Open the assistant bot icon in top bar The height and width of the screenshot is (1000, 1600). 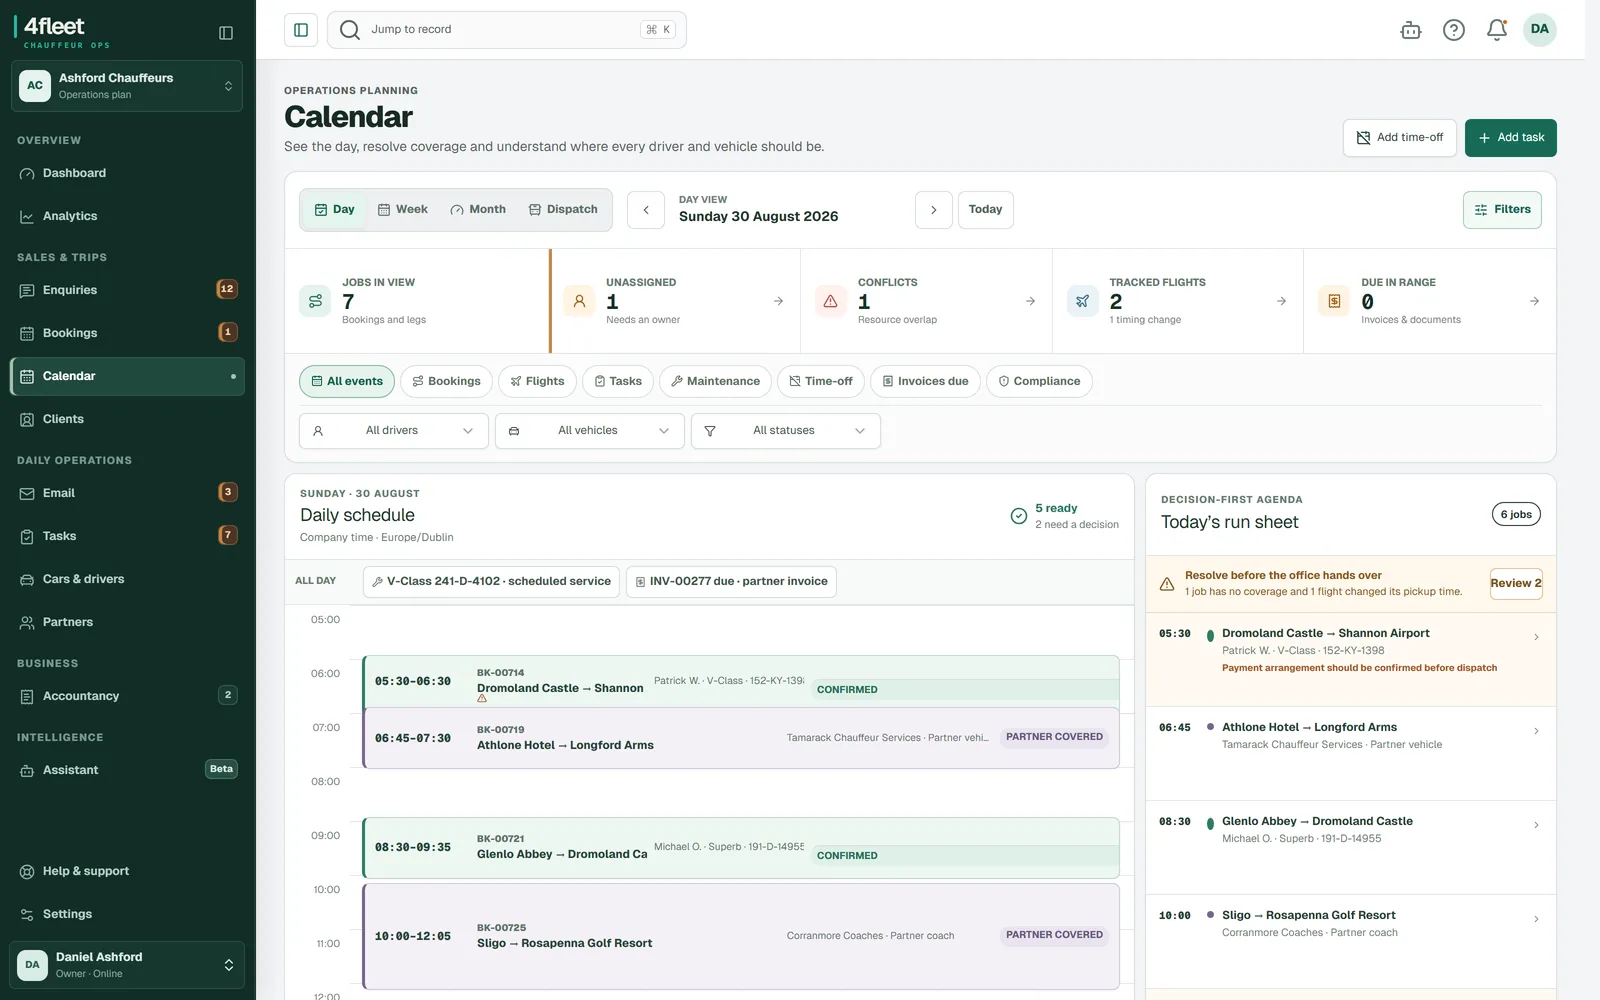tap(1411, 30)
